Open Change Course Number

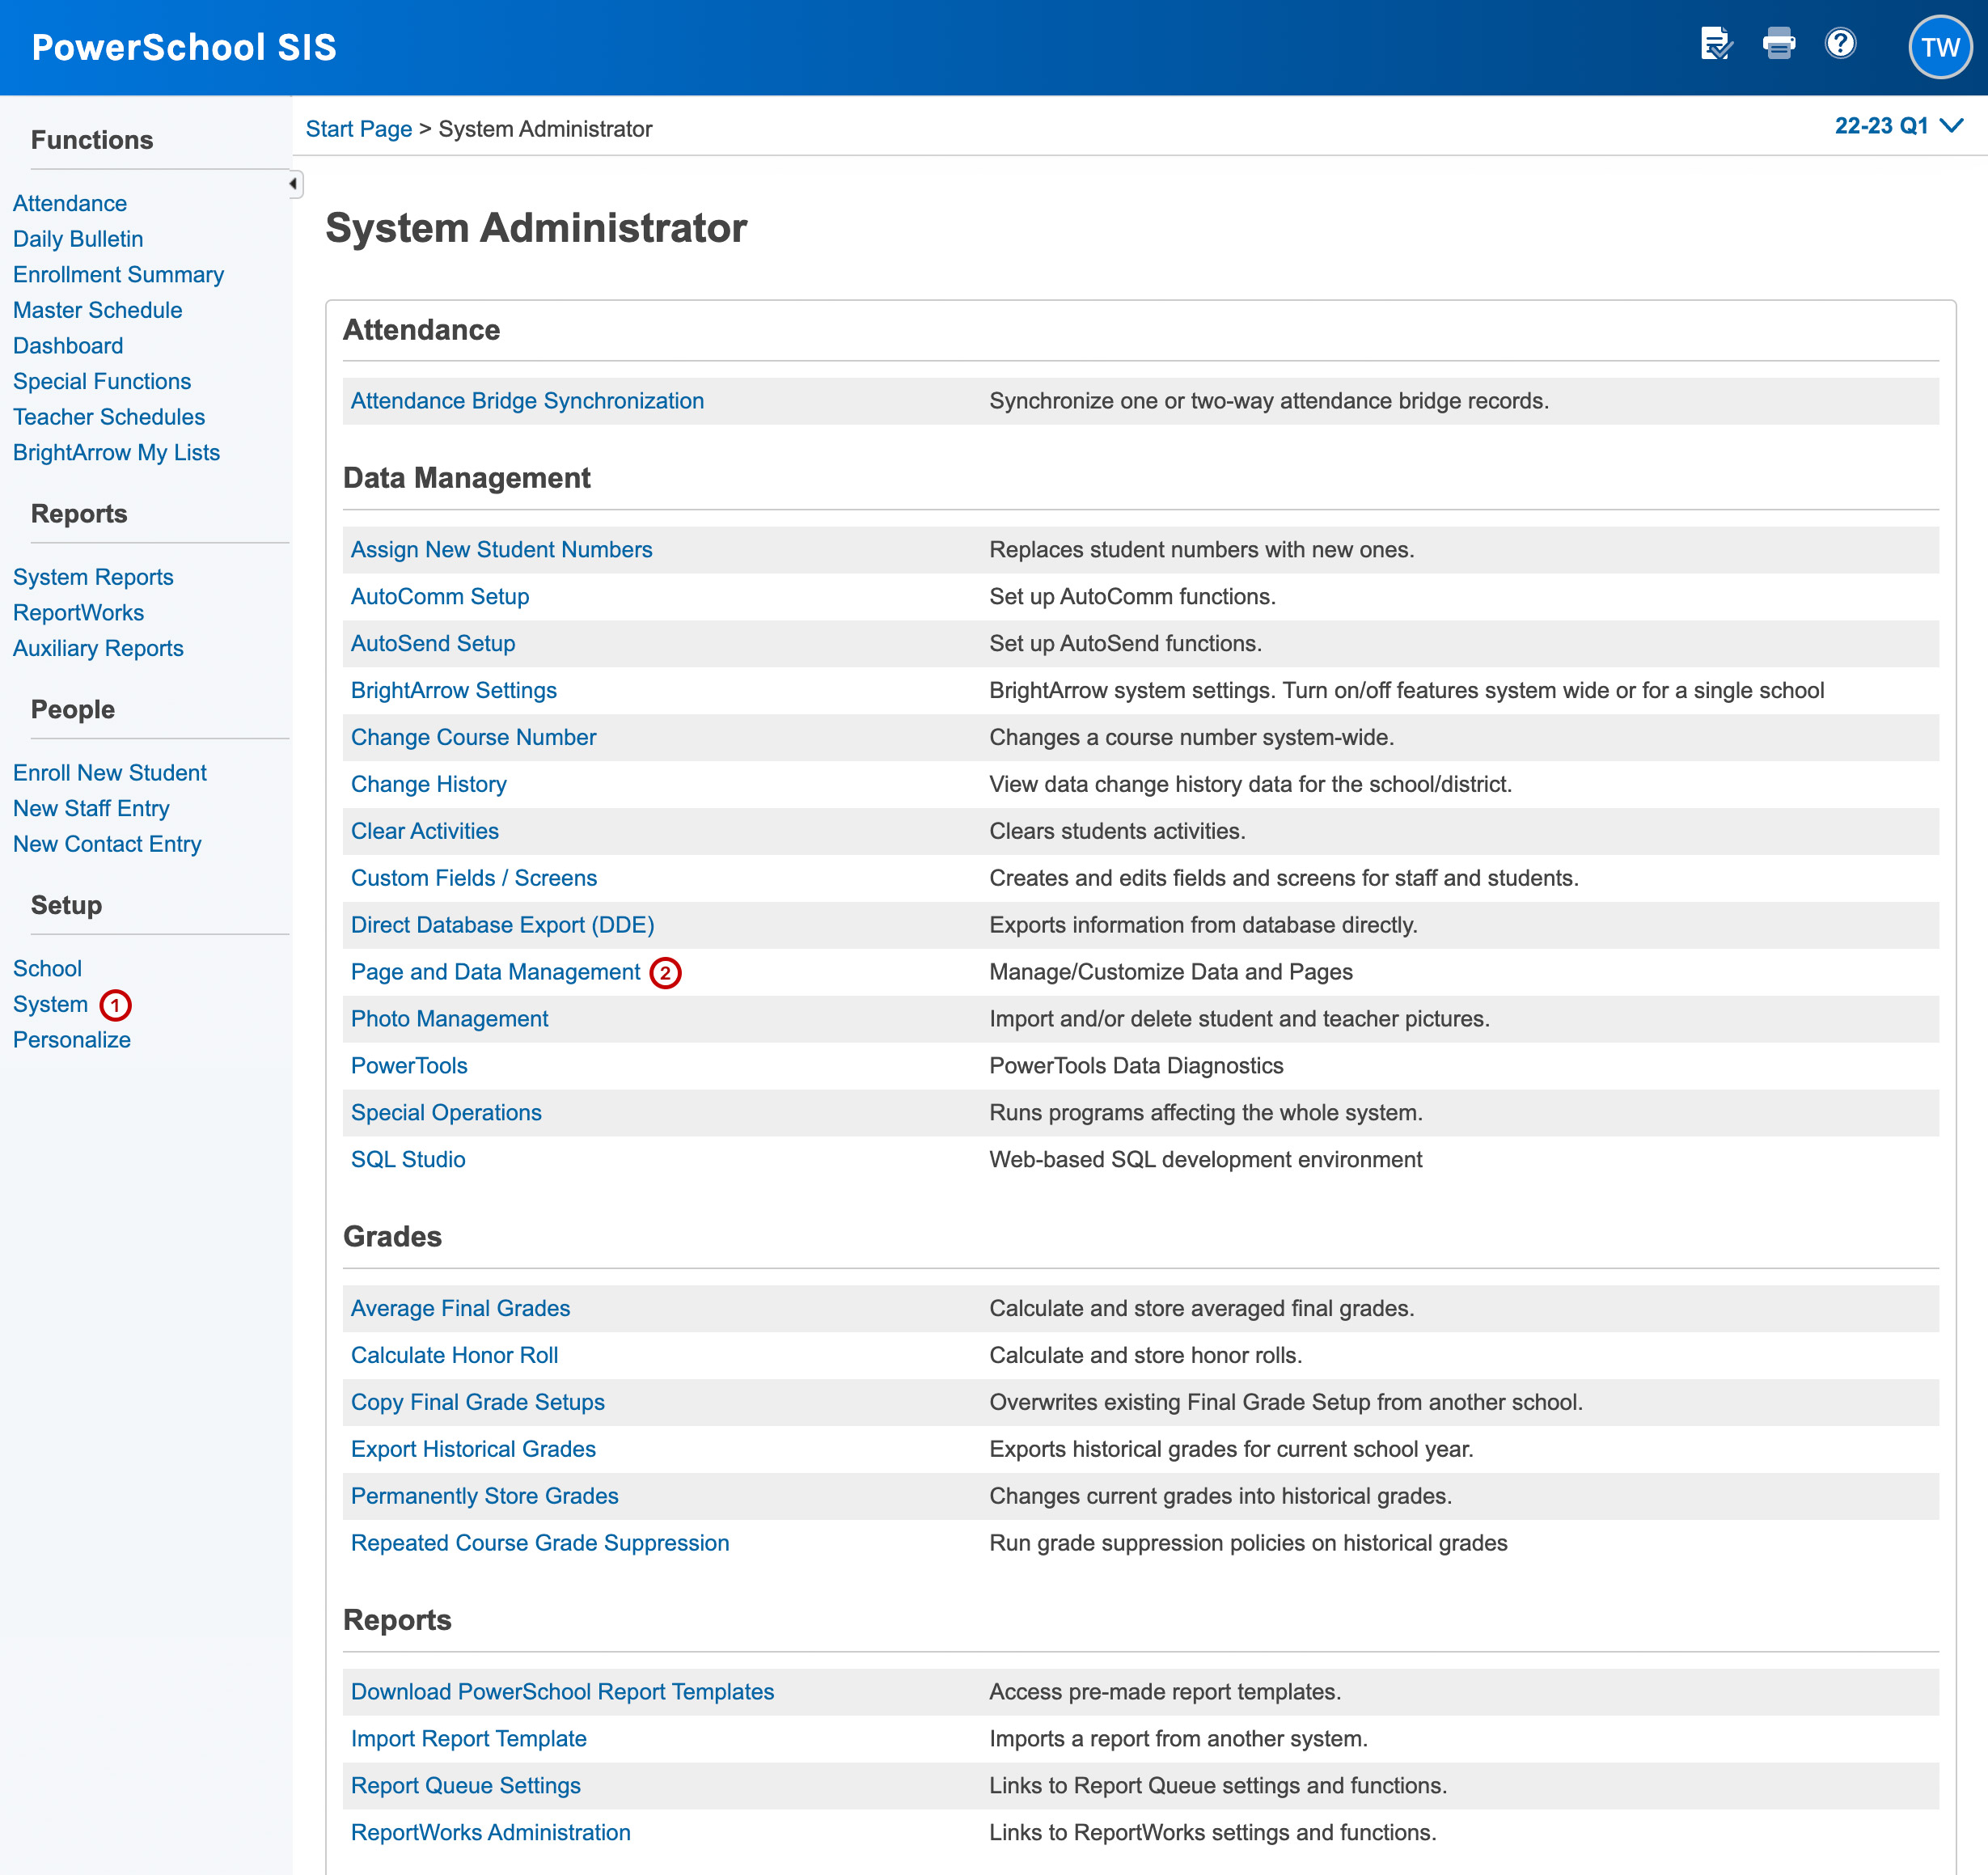click(473, 738)
